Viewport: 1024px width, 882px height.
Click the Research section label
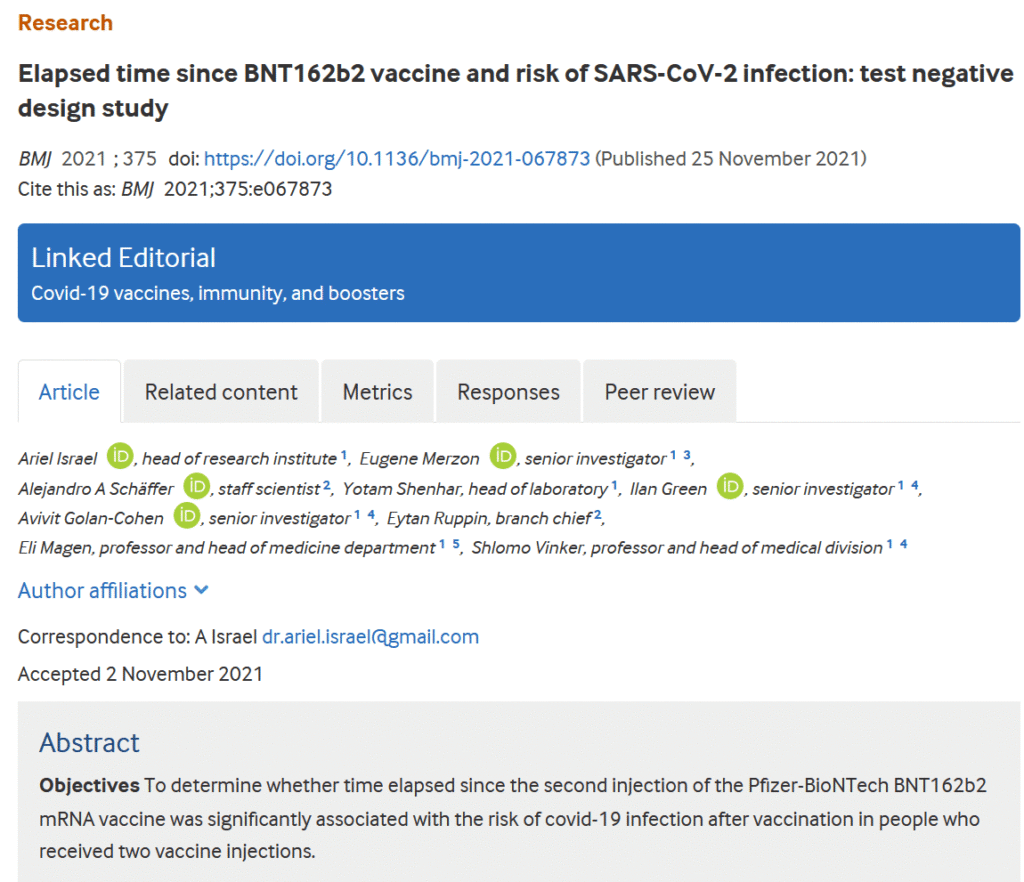(x=65, y=23)
